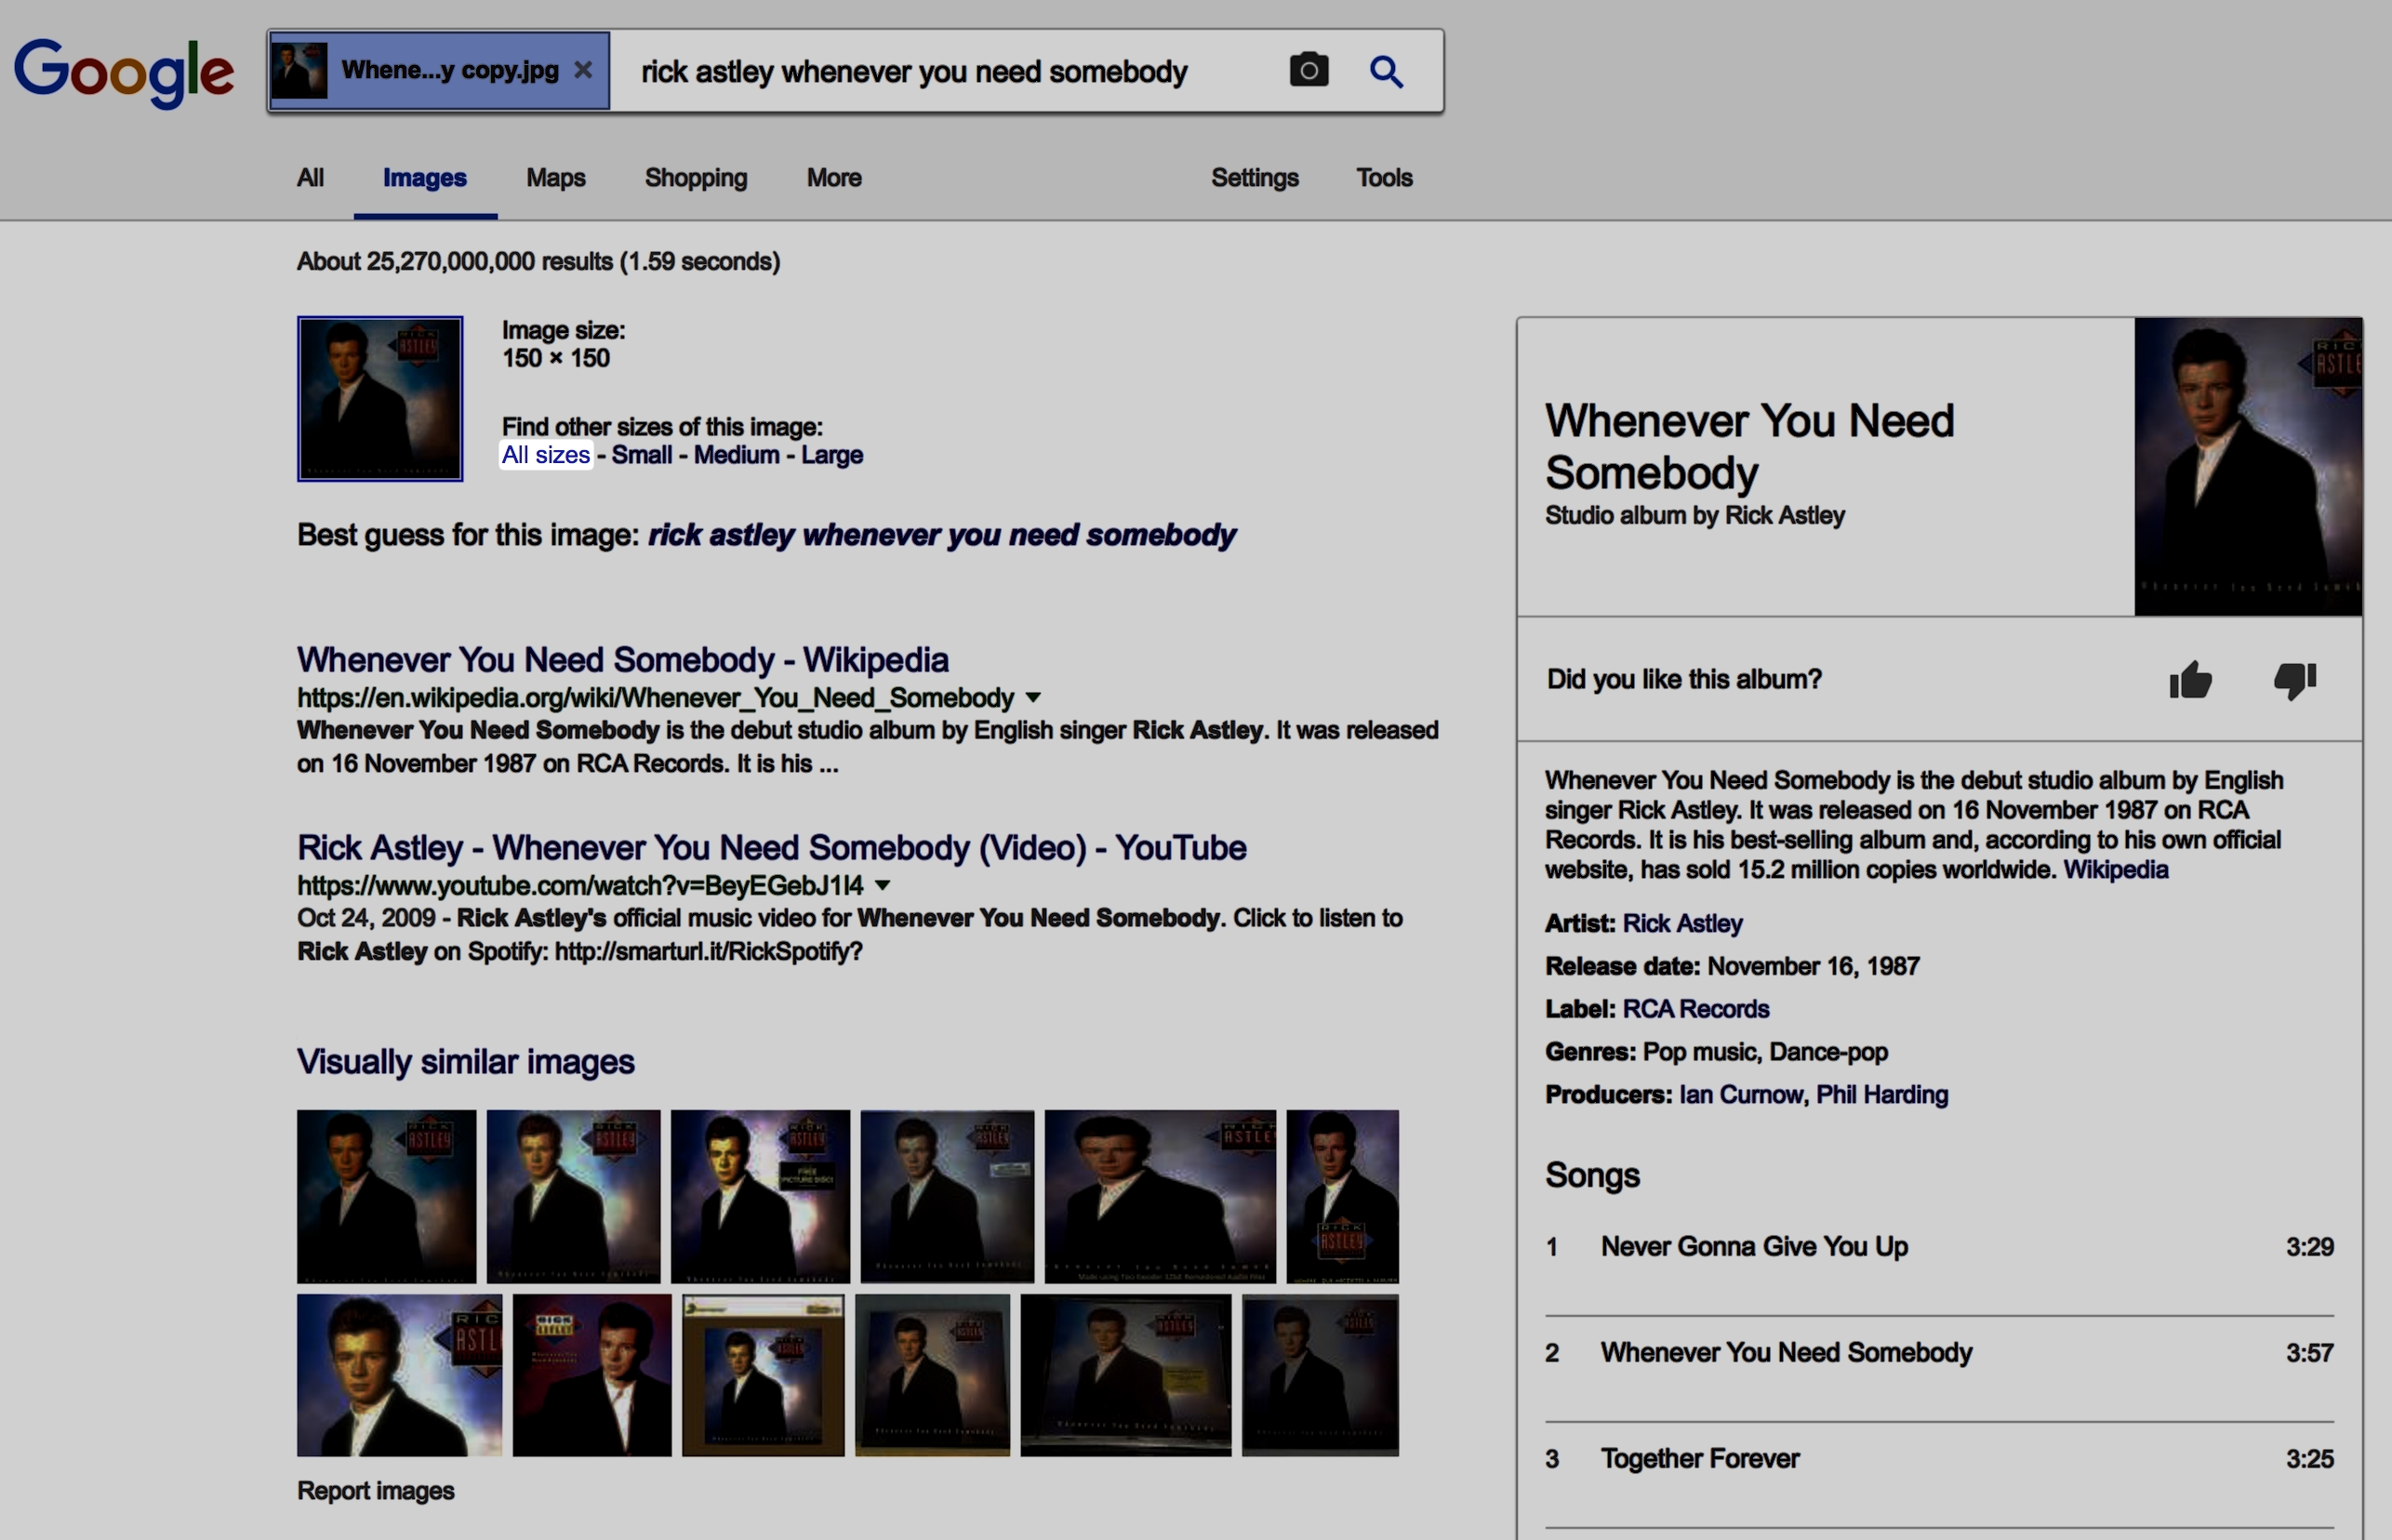Screen dimensions: 2392x1540
Task: Click YouTube result green URL
Action: pos(580,886)
